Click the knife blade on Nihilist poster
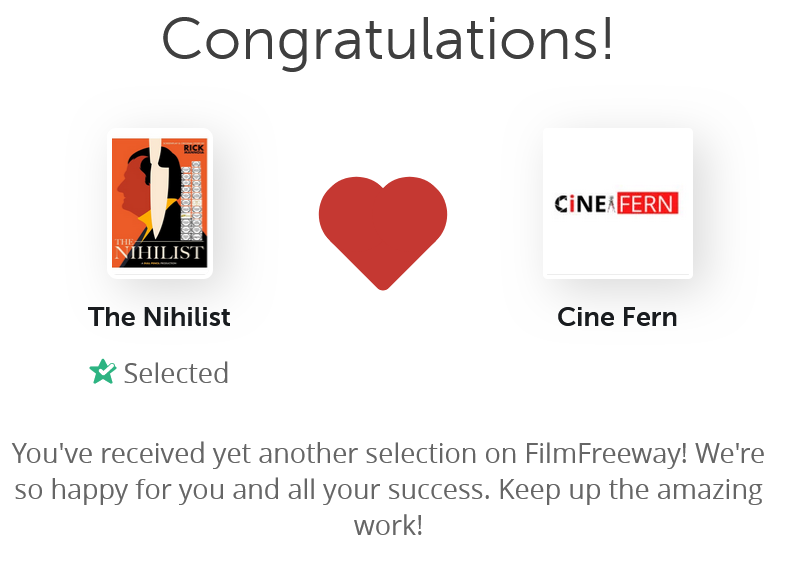Screen dimensions: 798x567 [x=155, y=180]
